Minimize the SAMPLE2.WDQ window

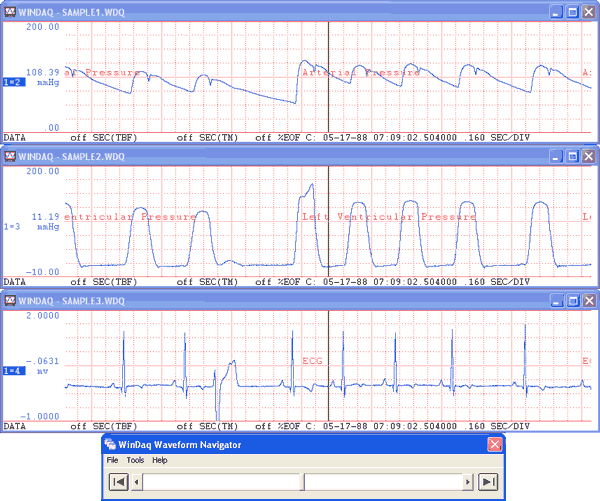(556, 156)
